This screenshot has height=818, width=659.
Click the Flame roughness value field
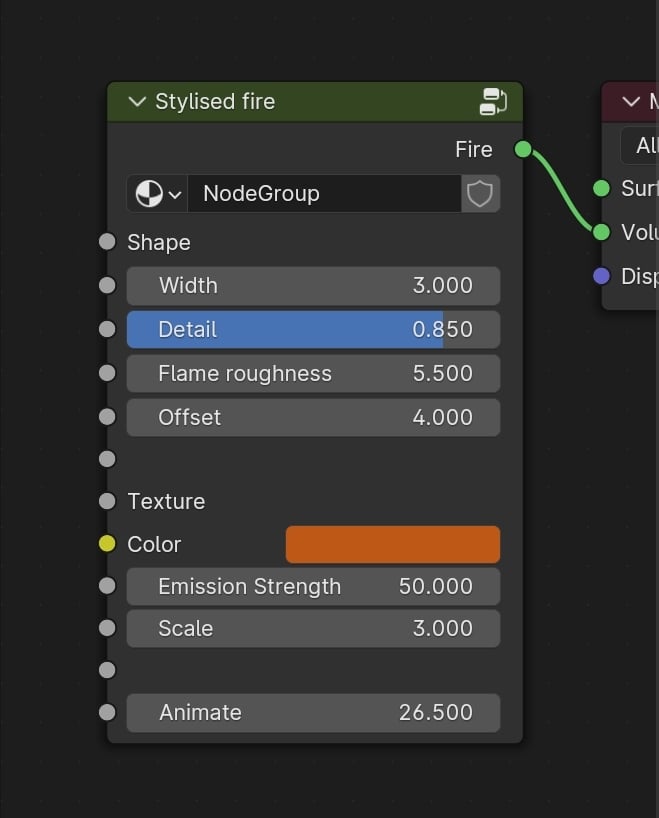tap(313, 373)
